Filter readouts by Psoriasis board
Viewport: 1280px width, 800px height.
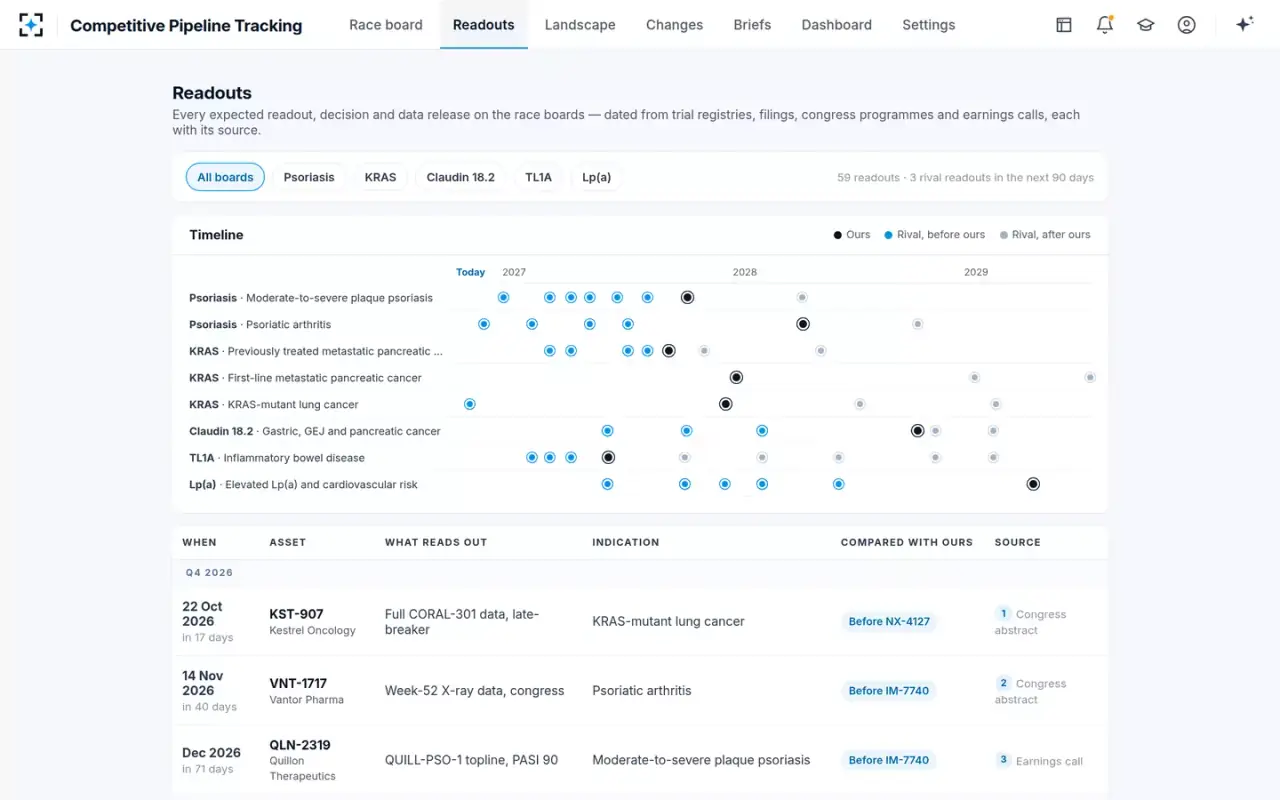pyautogui.click(x=309, y=177)
